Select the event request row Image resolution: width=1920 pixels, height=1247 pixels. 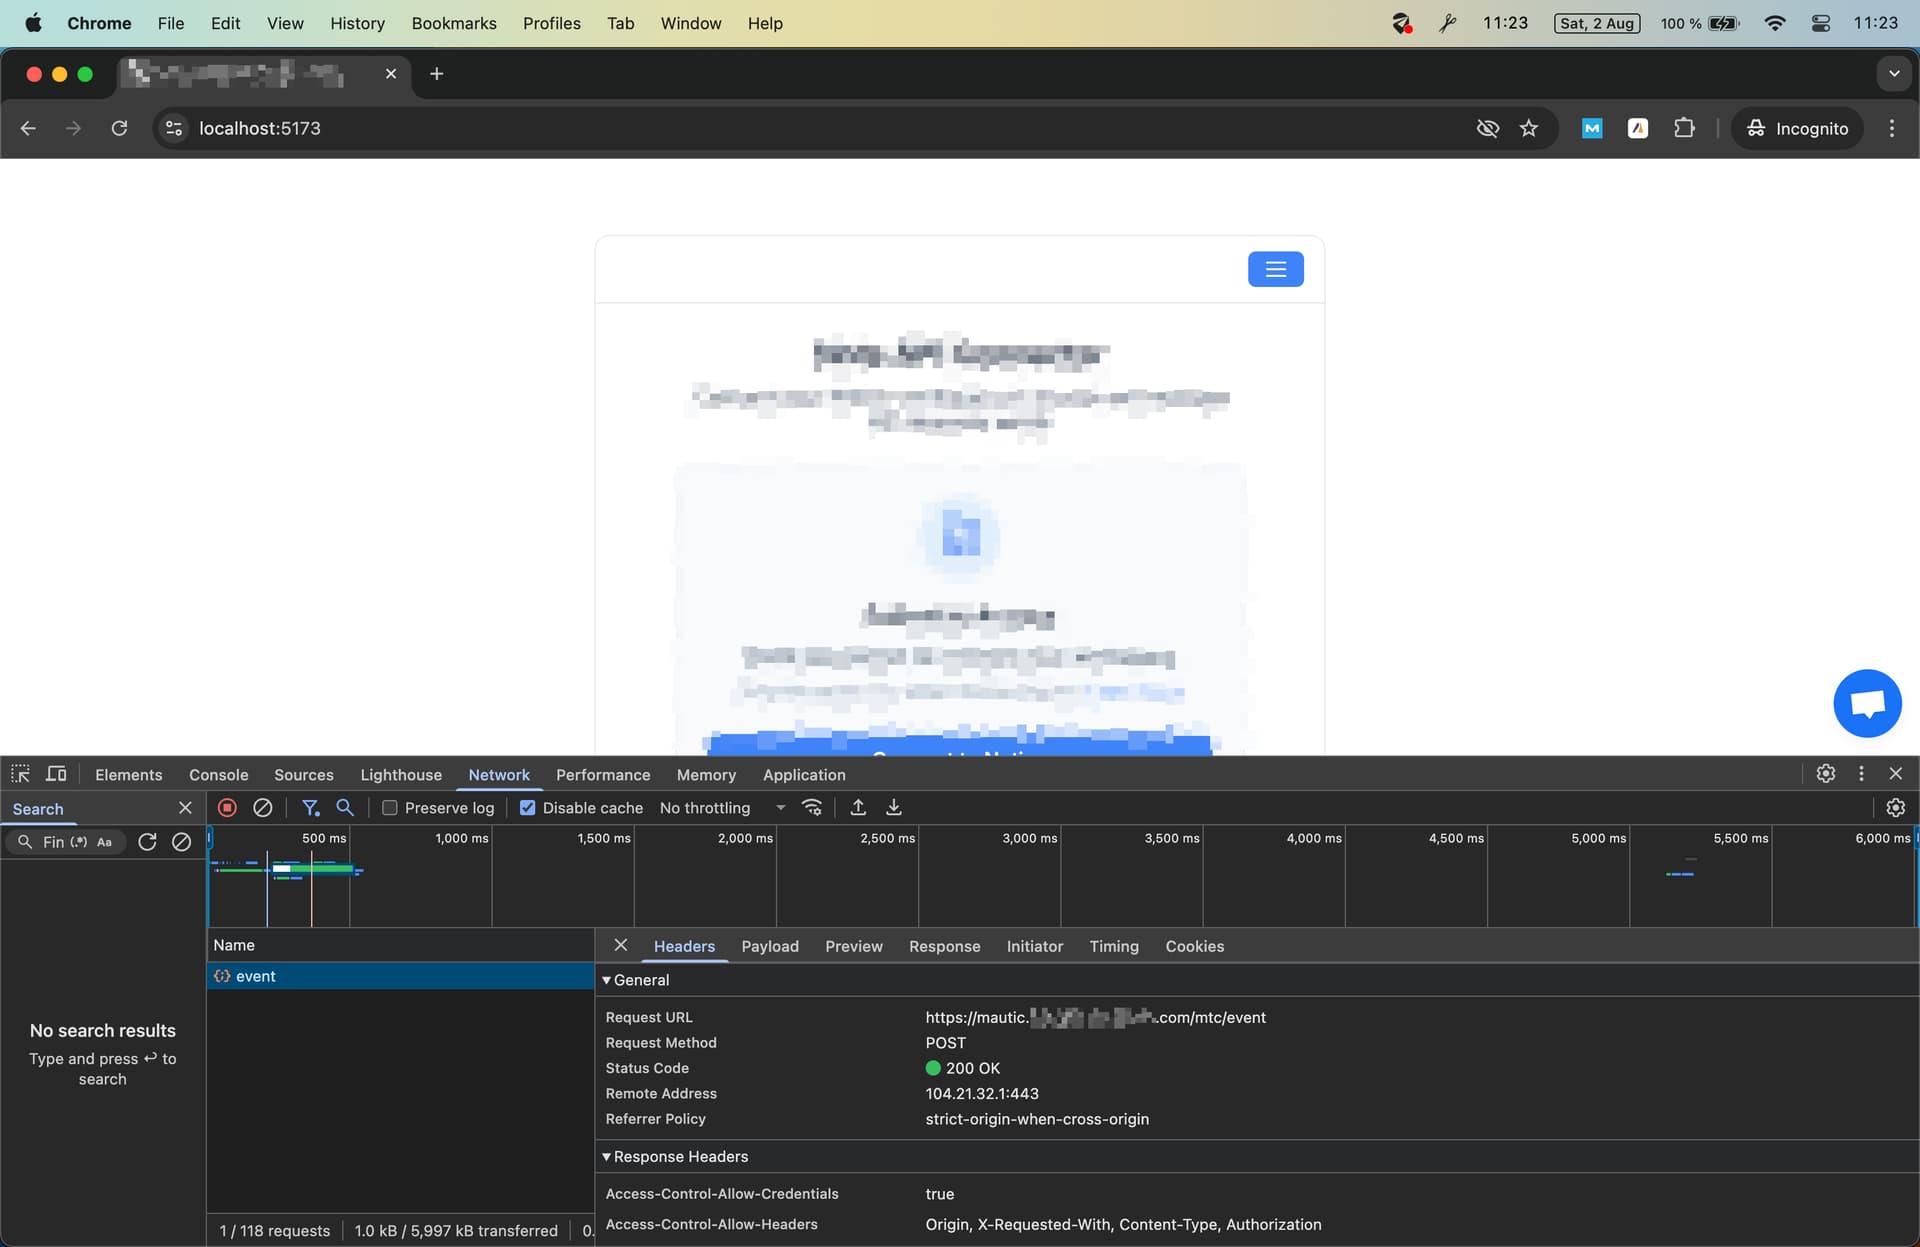pyautogui.click(x=400, y=976)
